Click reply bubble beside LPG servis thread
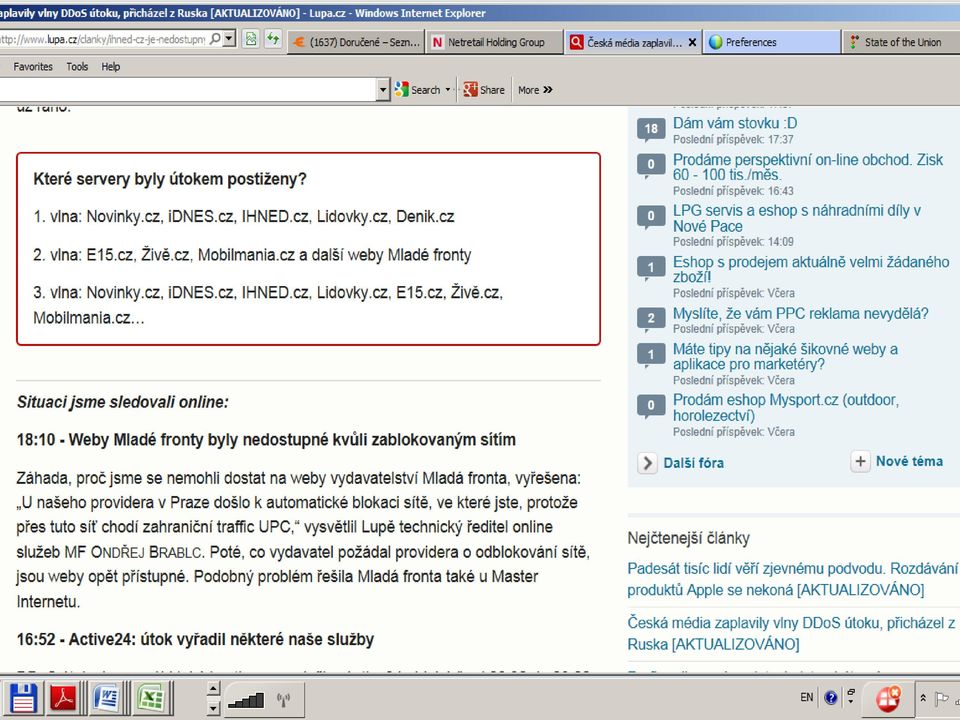This screenshot has height=720, width=960. [651, 217]
